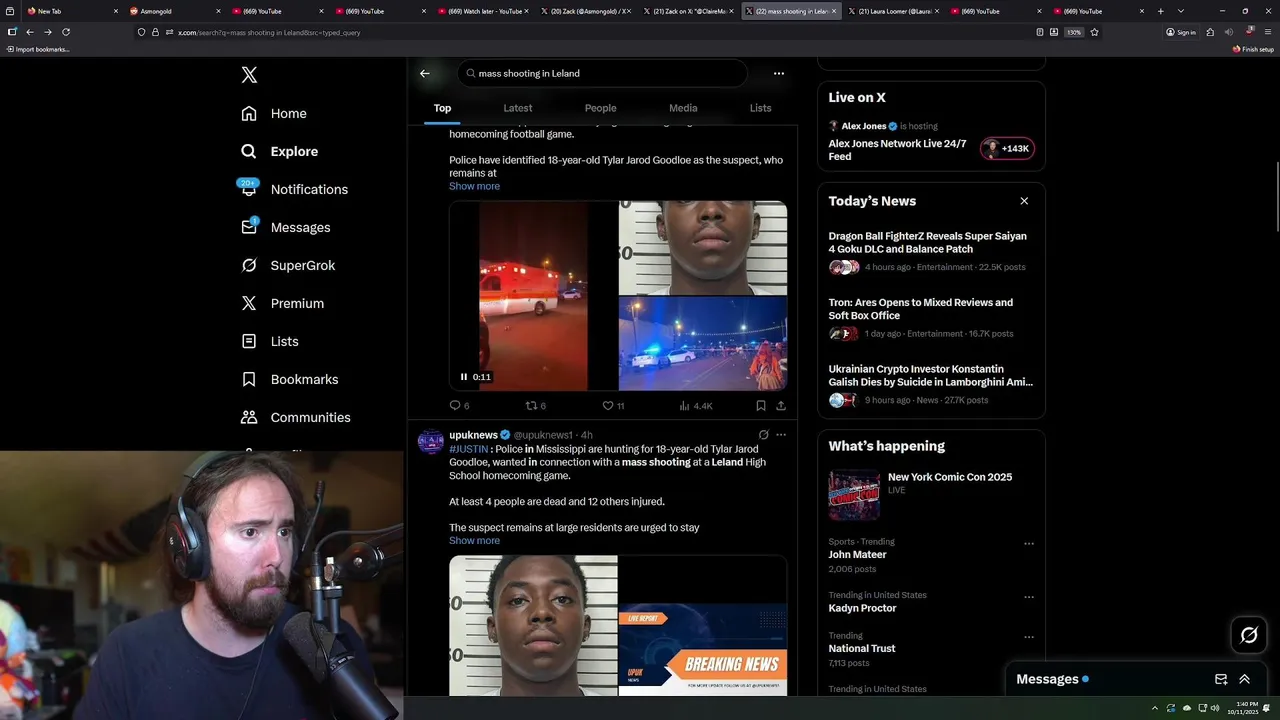Like the first post with 11 likes

613,406
